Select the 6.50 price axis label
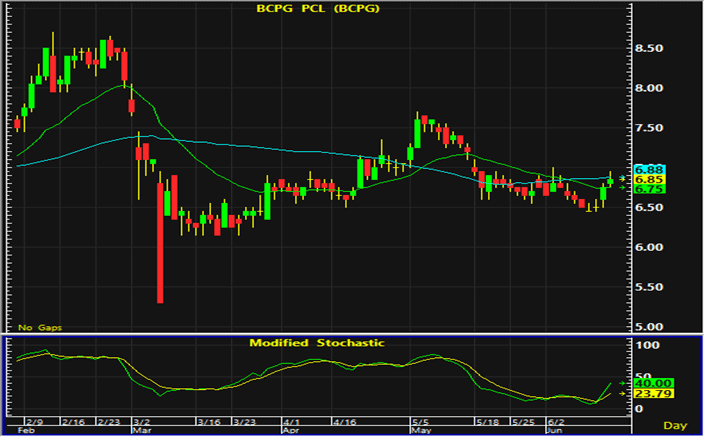Screen dimensions: 705x437 pos(649,208)
